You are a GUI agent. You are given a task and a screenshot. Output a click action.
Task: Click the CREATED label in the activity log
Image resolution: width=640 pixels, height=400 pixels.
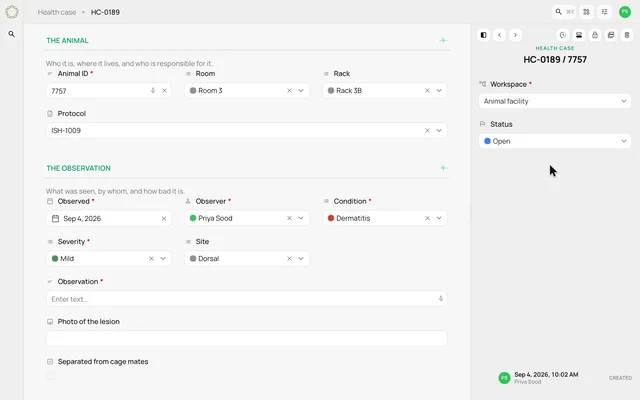click(620, 378)
